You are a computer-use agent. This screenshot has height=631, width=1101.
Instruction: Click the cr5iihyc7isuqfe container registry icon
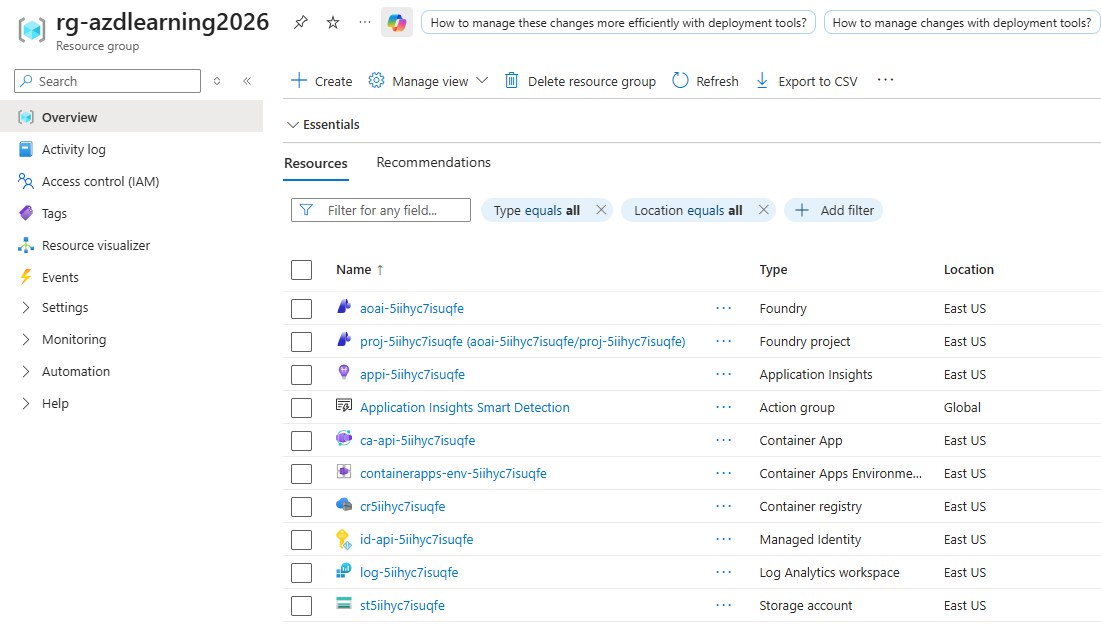343,505
